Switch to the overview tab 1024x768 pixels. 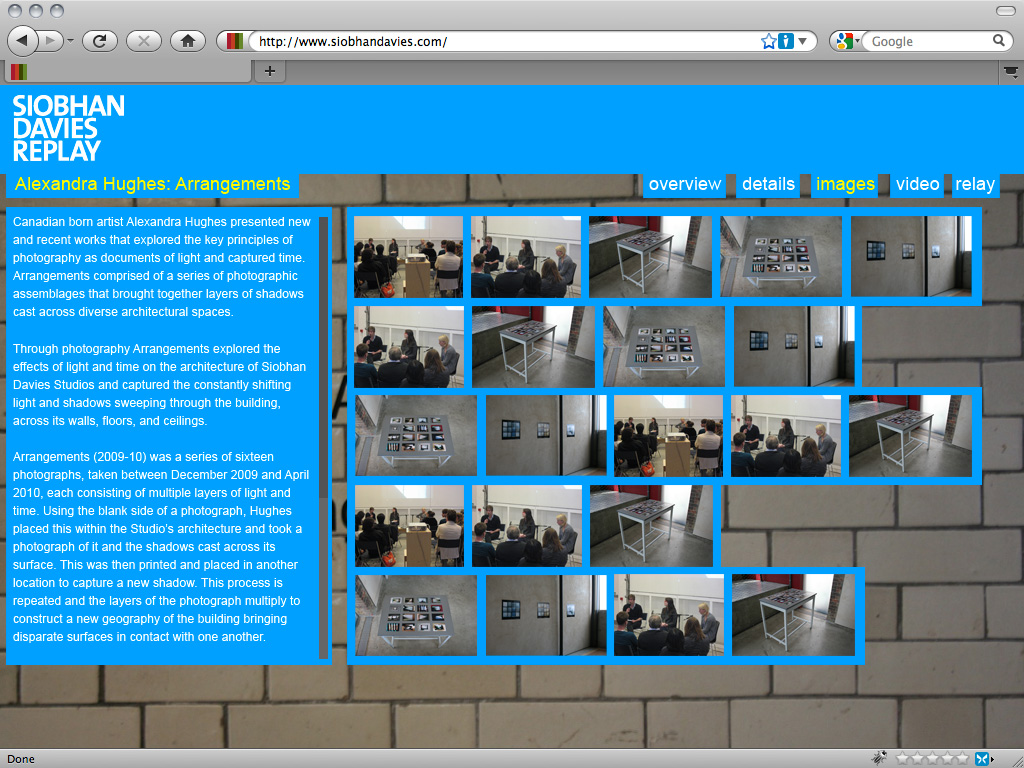click(x=684, y=184)
